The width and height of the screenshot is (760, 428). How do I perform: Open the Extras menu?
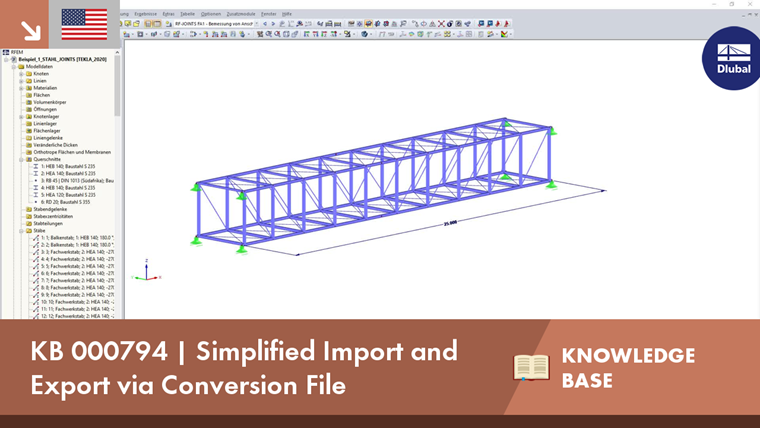click(x=168, y=14)
